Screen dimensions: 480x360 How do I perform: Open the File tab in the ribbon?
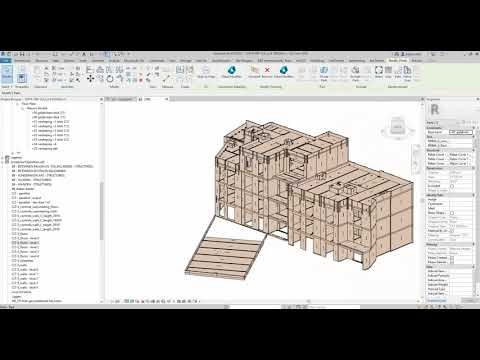point(6,61)
